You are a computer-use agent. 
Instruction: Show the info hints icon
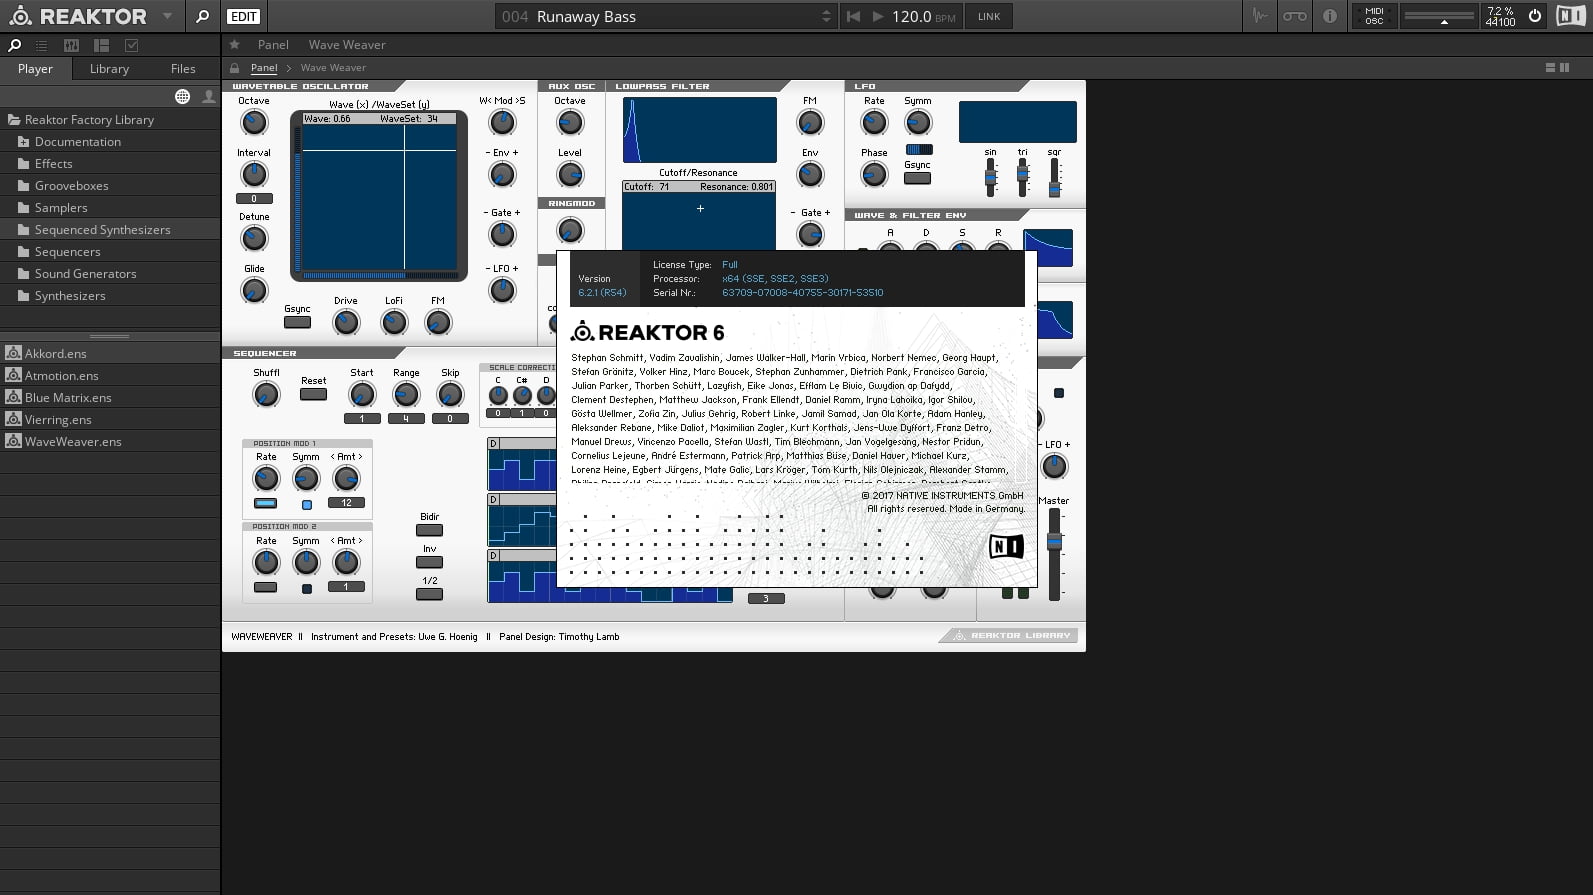(x=1330, y=16)
